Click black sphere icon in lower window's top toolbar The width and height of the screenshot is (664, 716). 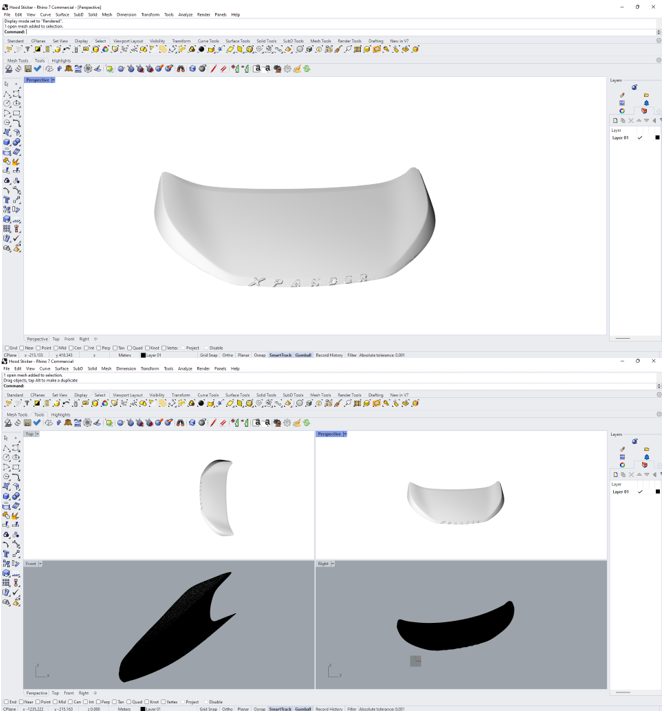(201, 403)
